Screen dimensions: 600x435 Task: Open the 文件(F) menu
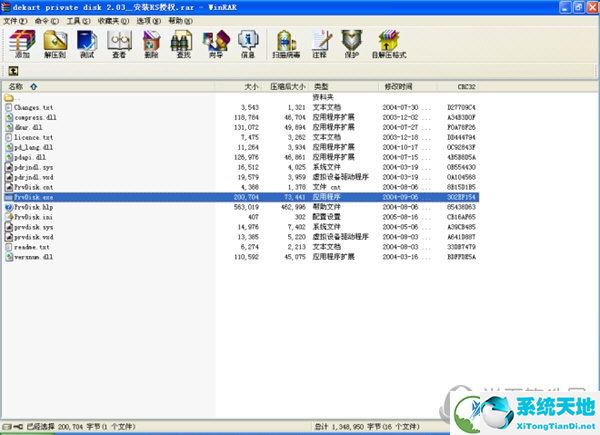click(x=15, y=21)
